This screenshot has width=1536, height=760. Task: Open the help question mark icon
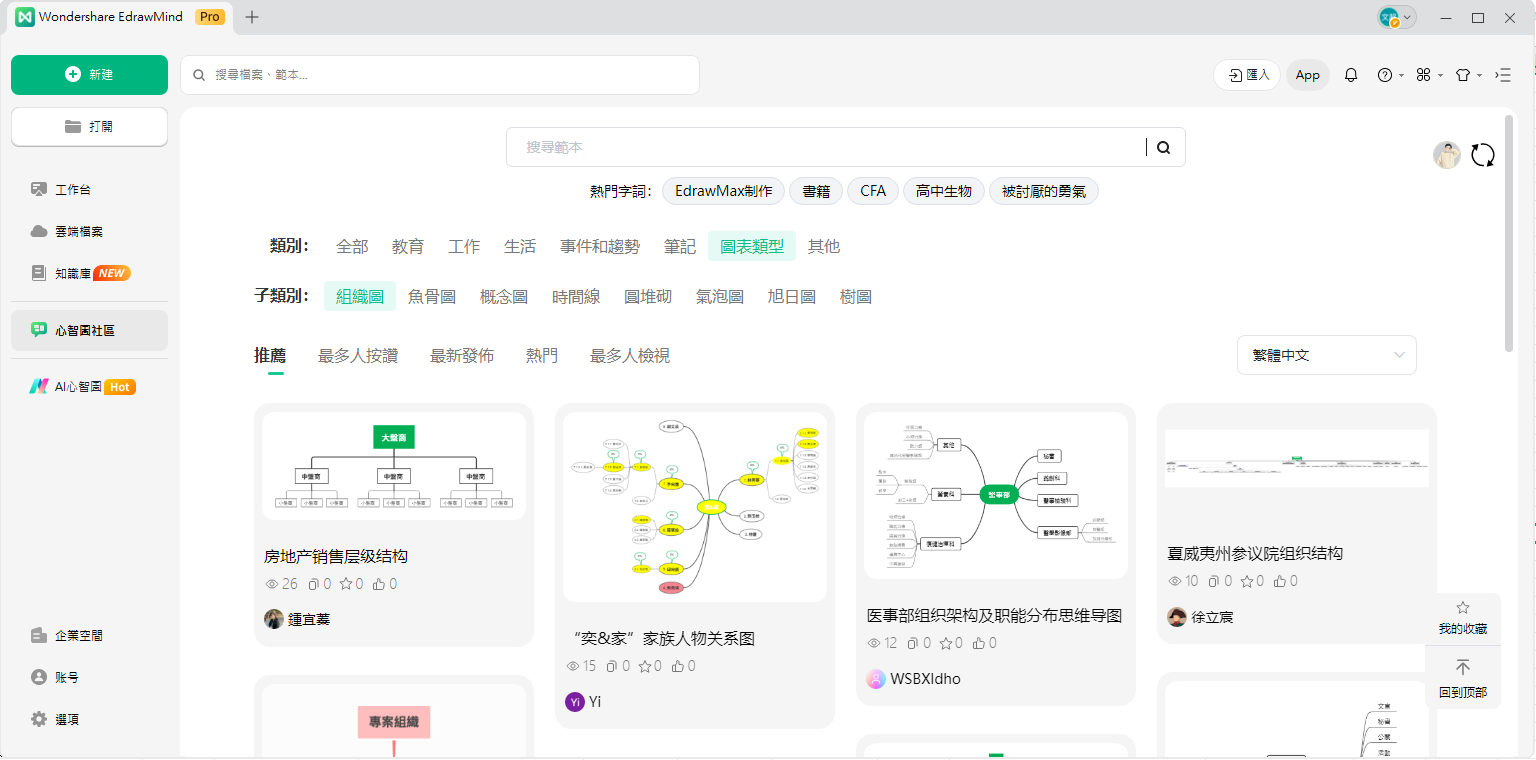[1385, 75]
